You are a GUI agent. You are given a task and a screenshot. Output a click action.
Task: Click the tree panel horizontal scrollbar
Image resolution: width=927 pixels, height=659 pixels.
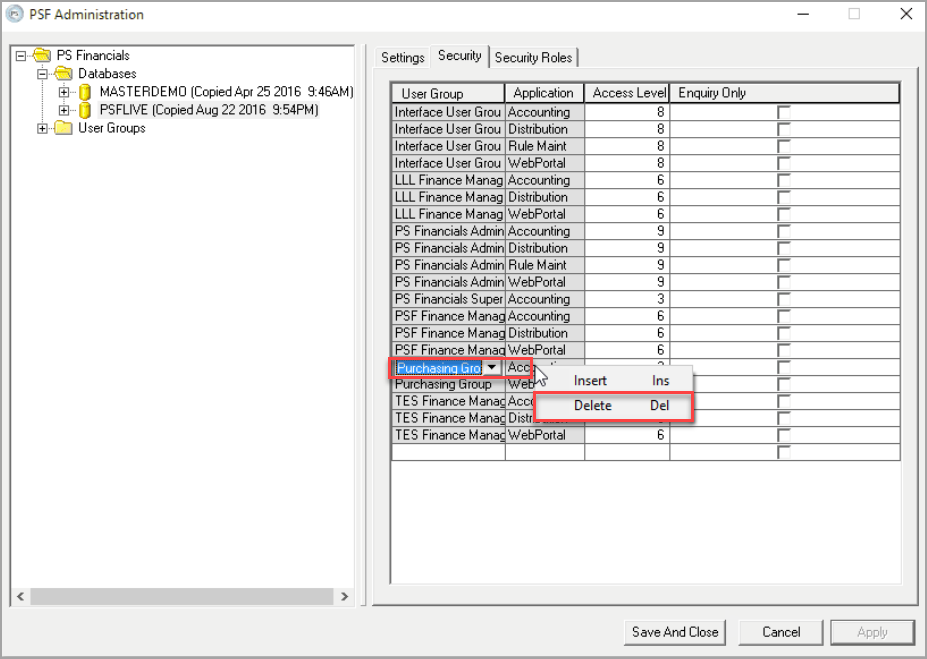180,596
